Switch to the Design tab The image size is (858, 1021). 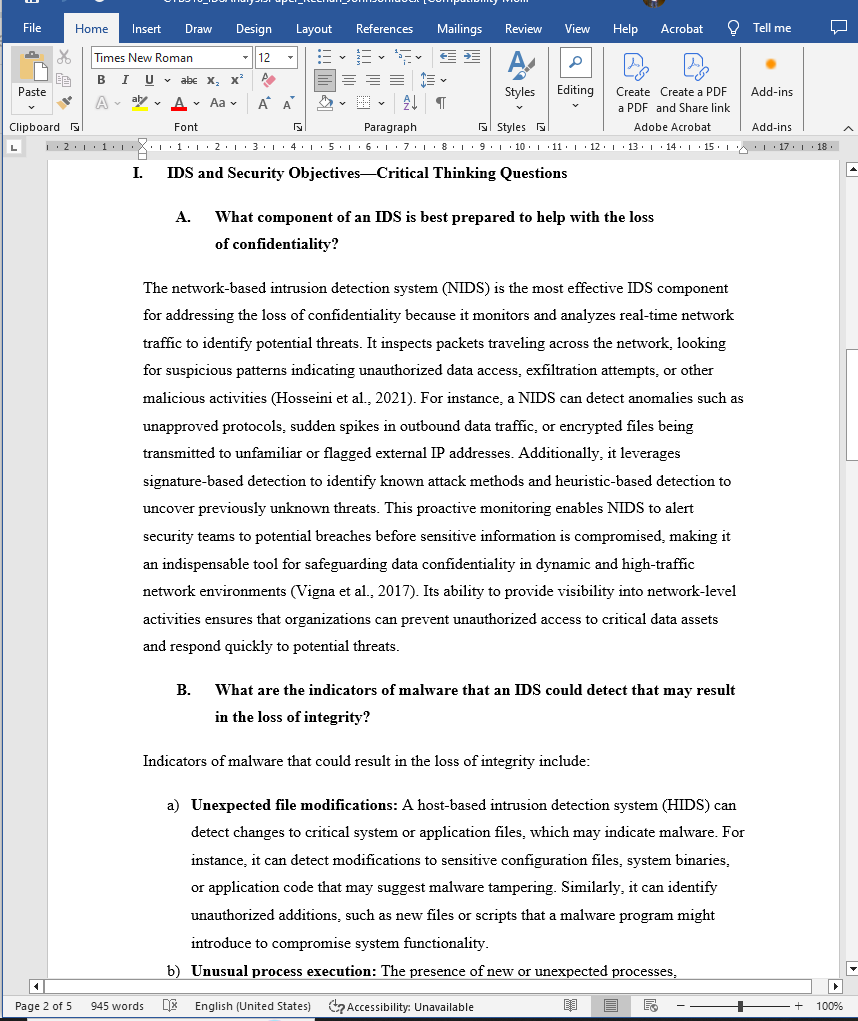tap(254, 29)
